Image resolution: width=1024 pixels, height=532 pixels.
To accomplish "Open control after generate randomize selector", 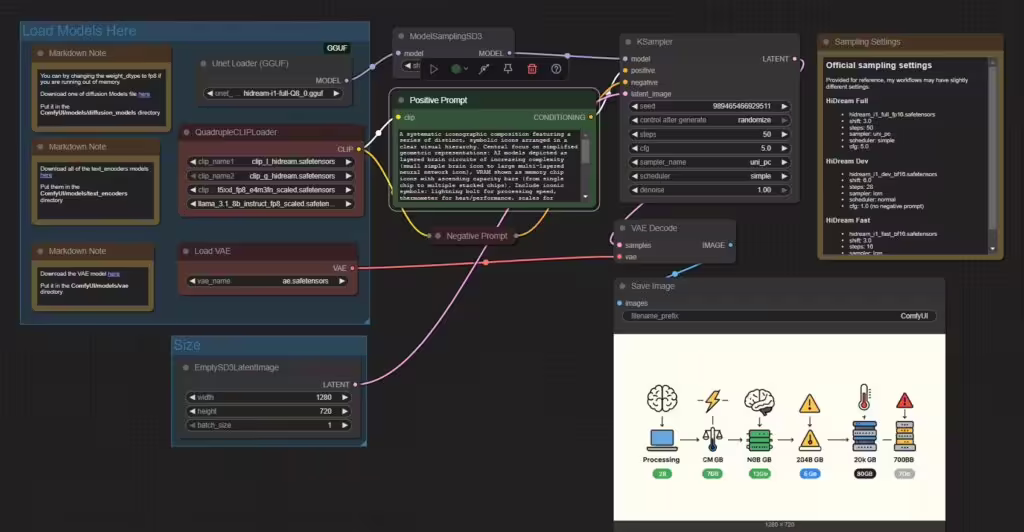I will point(709,120).
